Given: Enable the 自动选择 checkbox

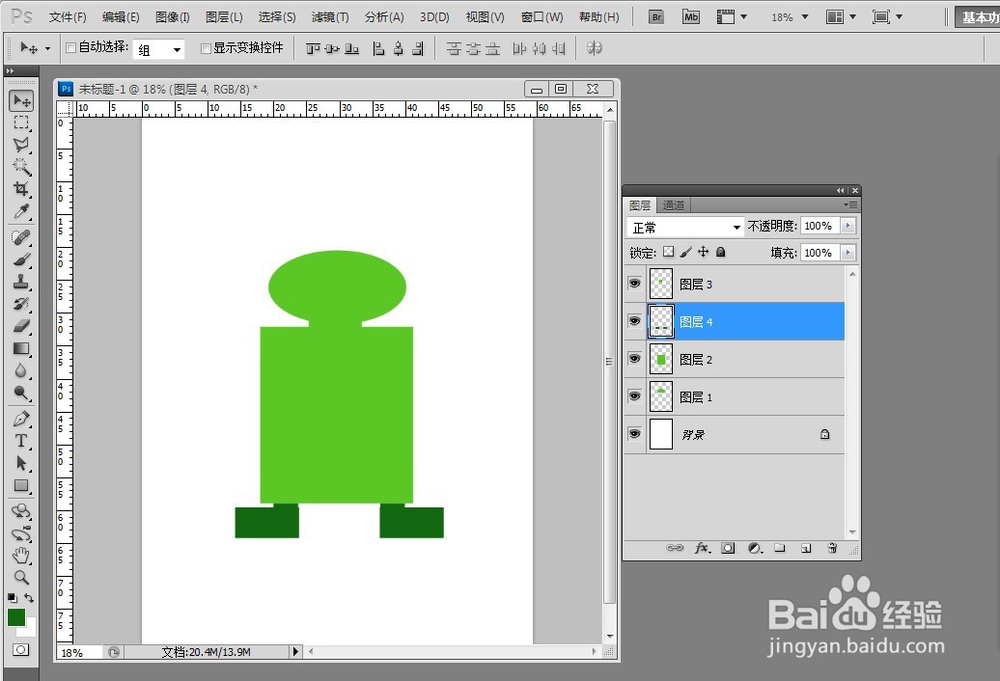Looking at the screenshot, I should click(x=71, y=48).
